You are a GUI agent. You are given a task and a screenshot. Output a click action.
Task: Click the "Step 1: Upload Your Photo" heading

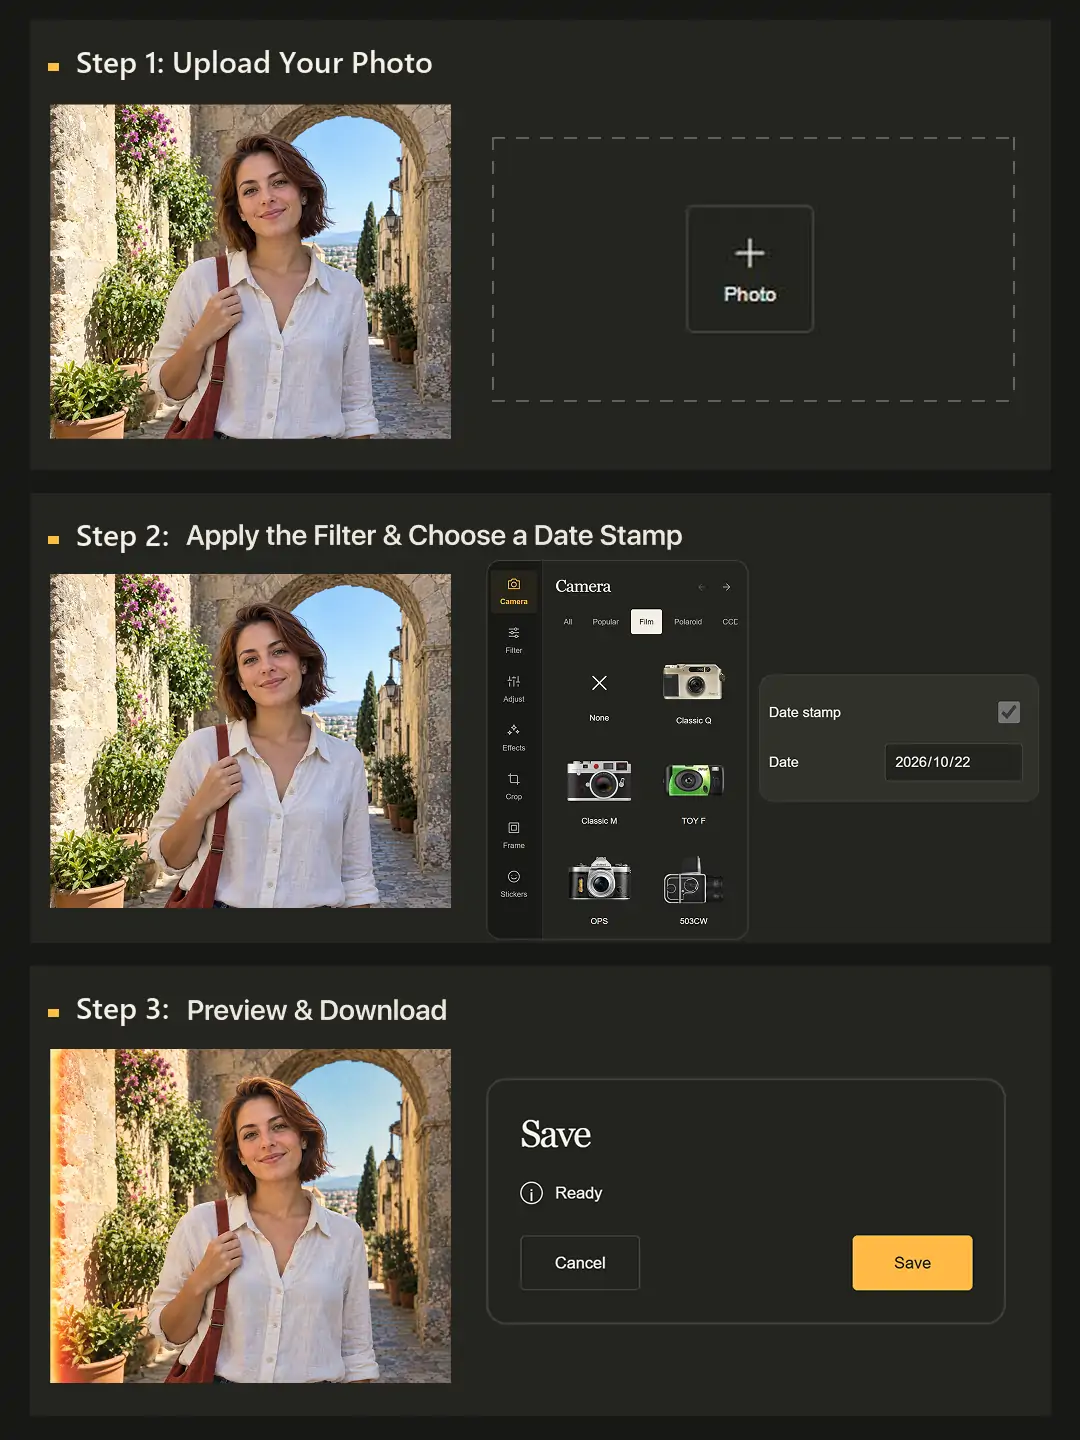(x=254, y=63)
